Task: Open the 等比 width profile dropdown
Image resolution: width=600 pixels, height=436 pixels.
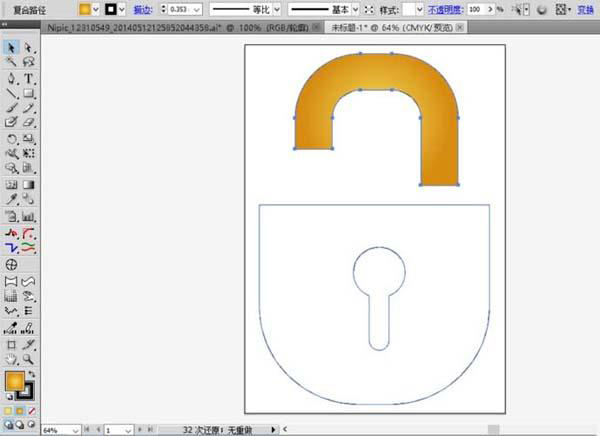Action: (277, 10)
